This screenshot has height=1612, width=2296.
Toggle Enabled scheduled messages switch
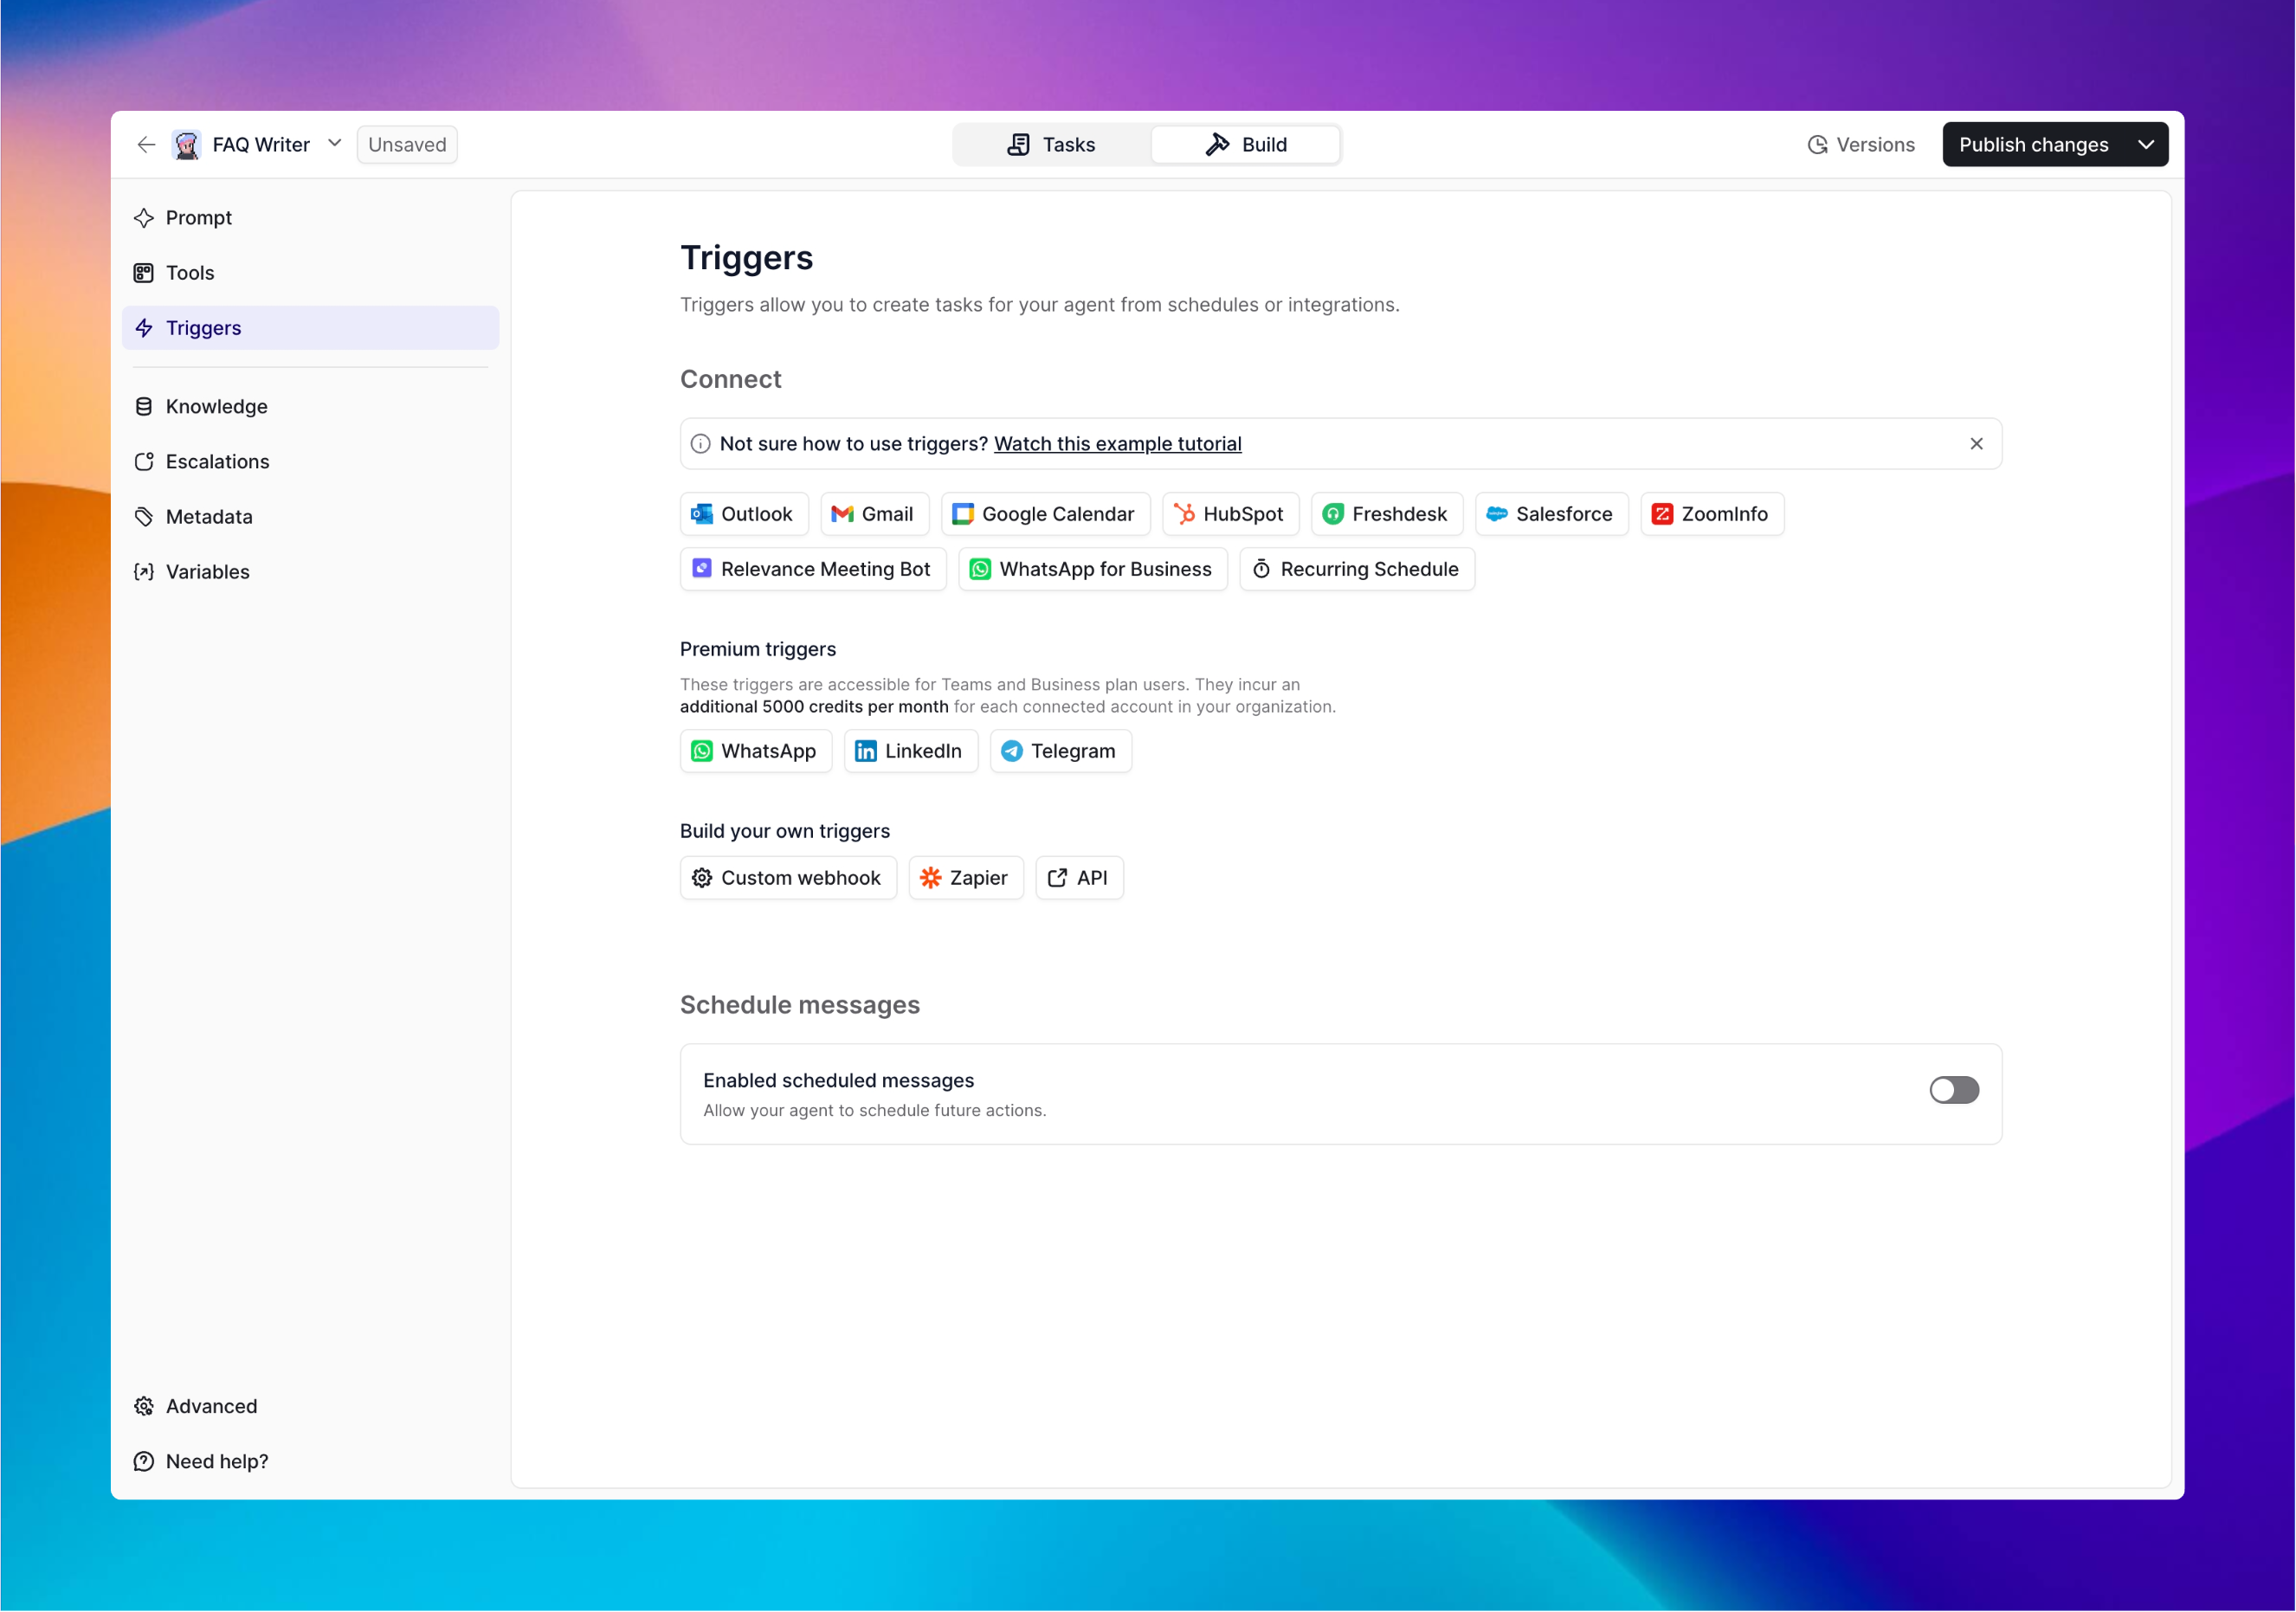[x=1954, y=1091]
